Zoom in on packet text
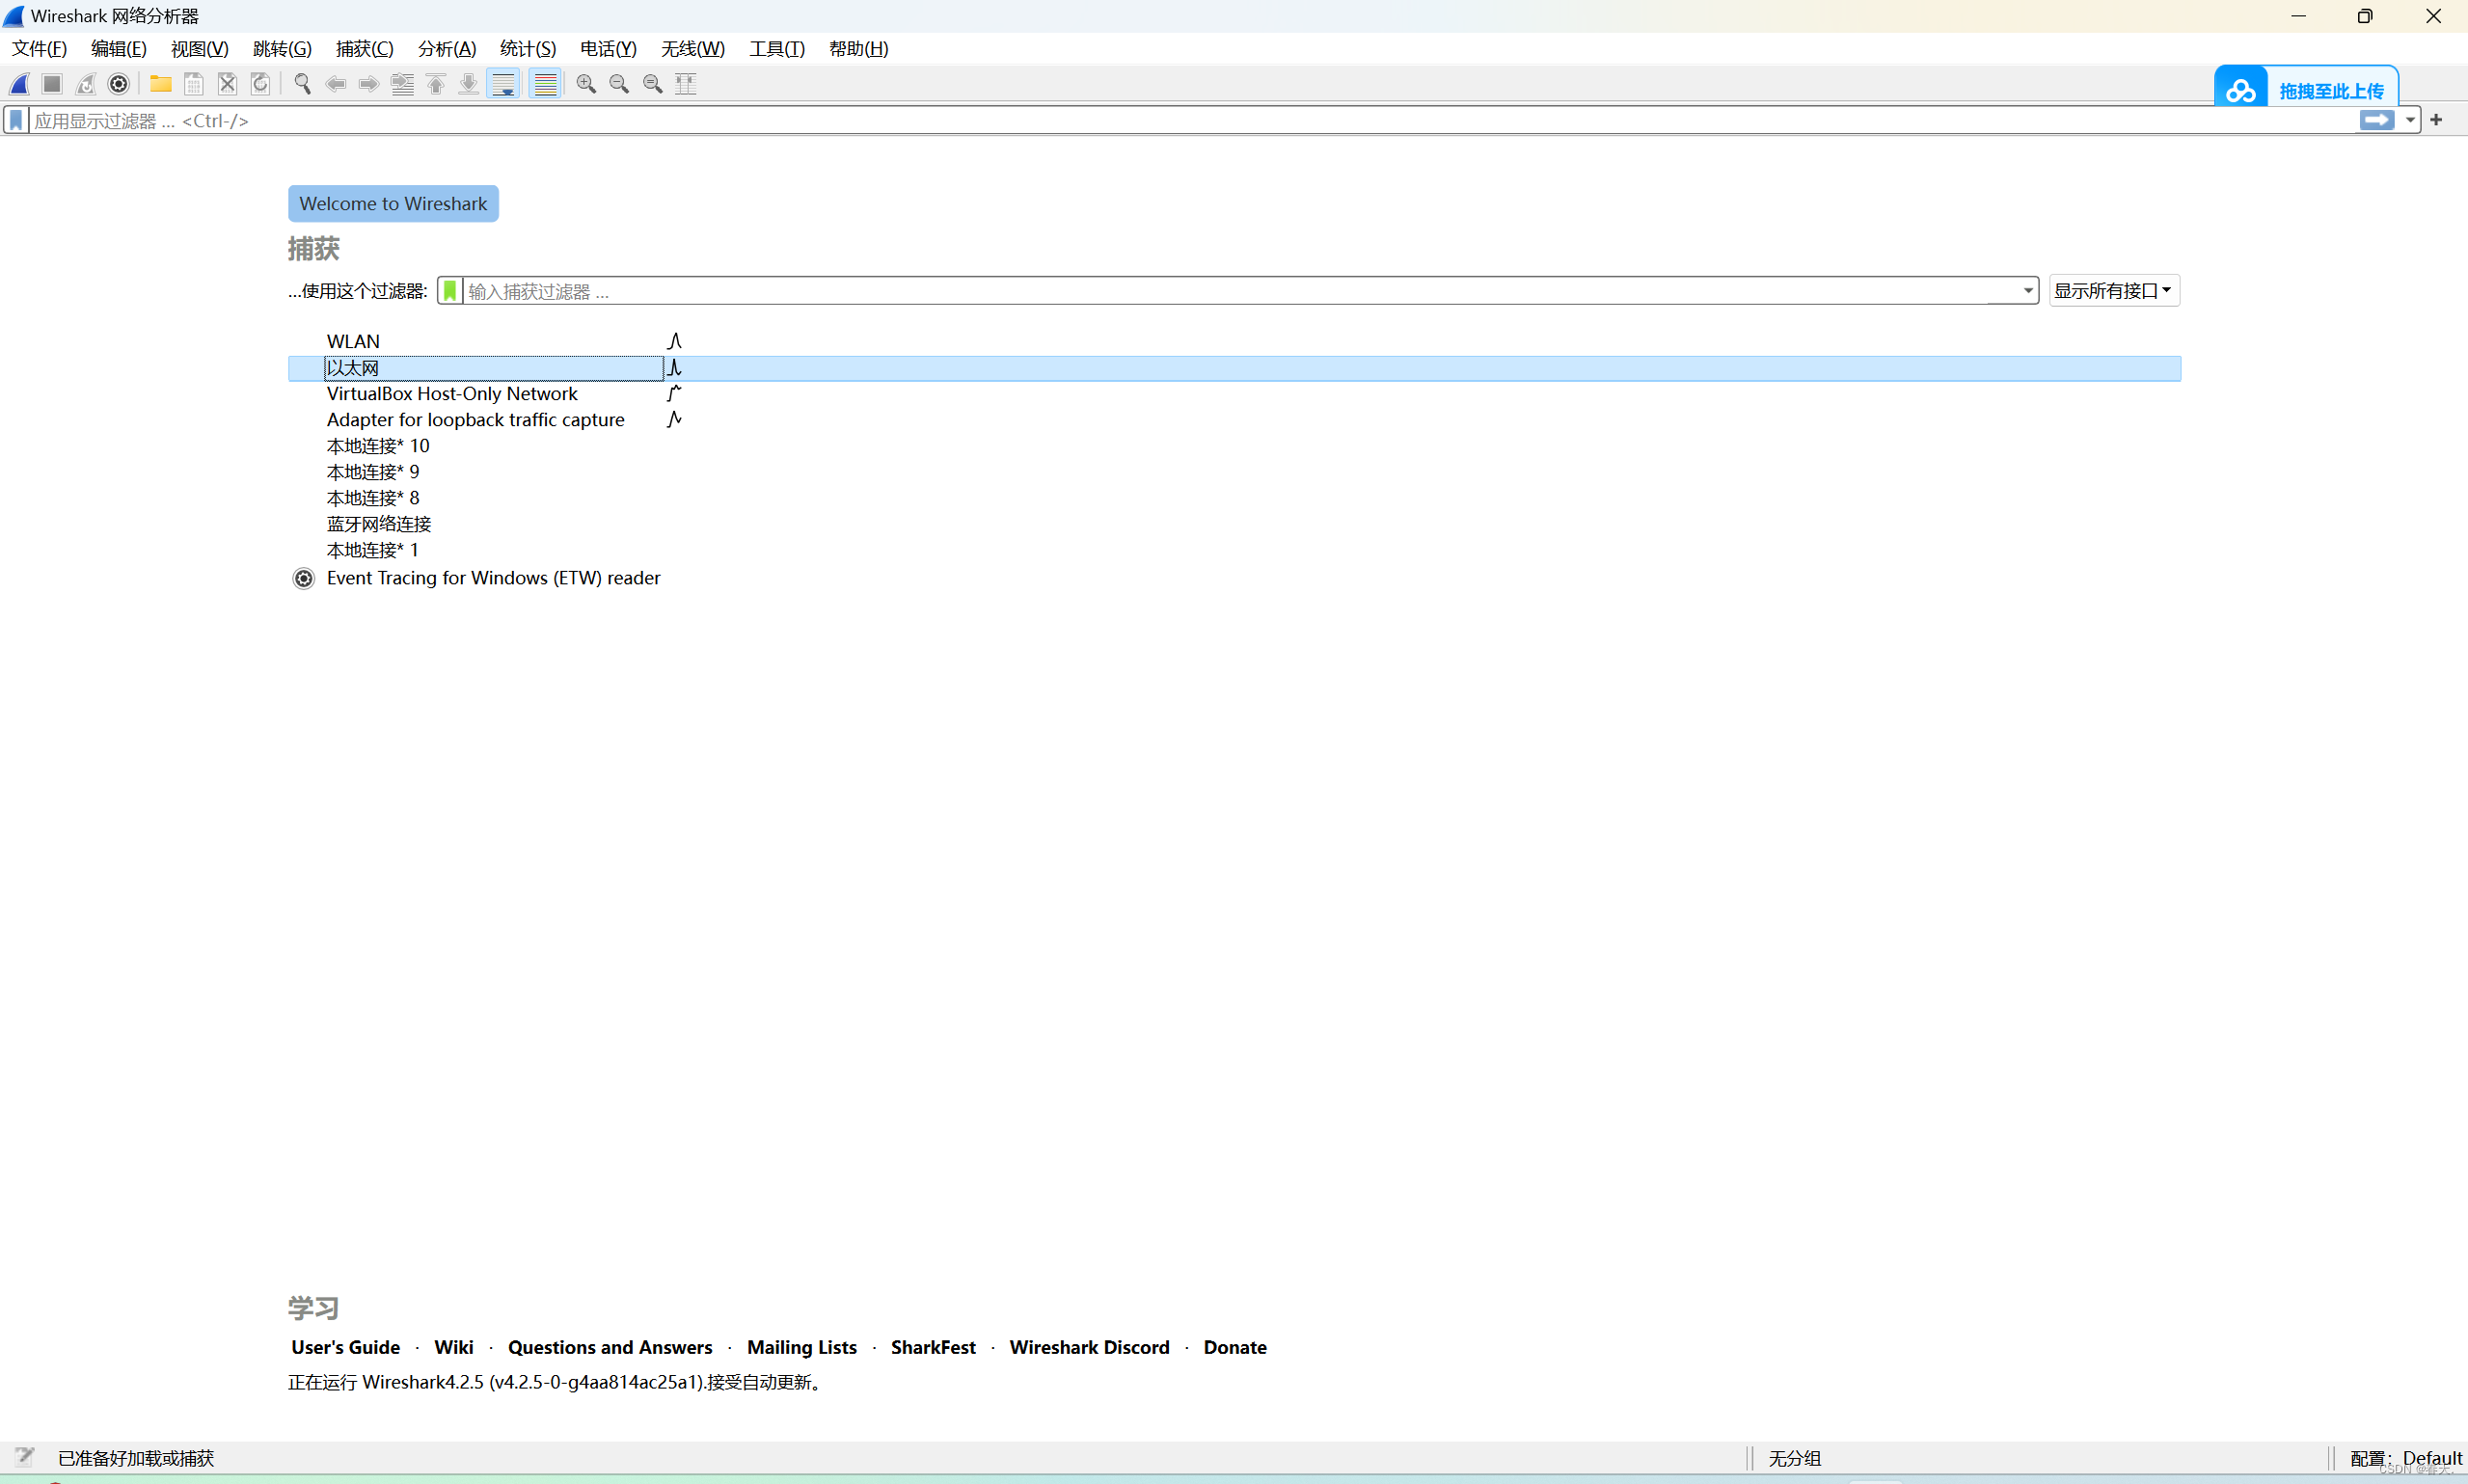 (x=586, y=84)
